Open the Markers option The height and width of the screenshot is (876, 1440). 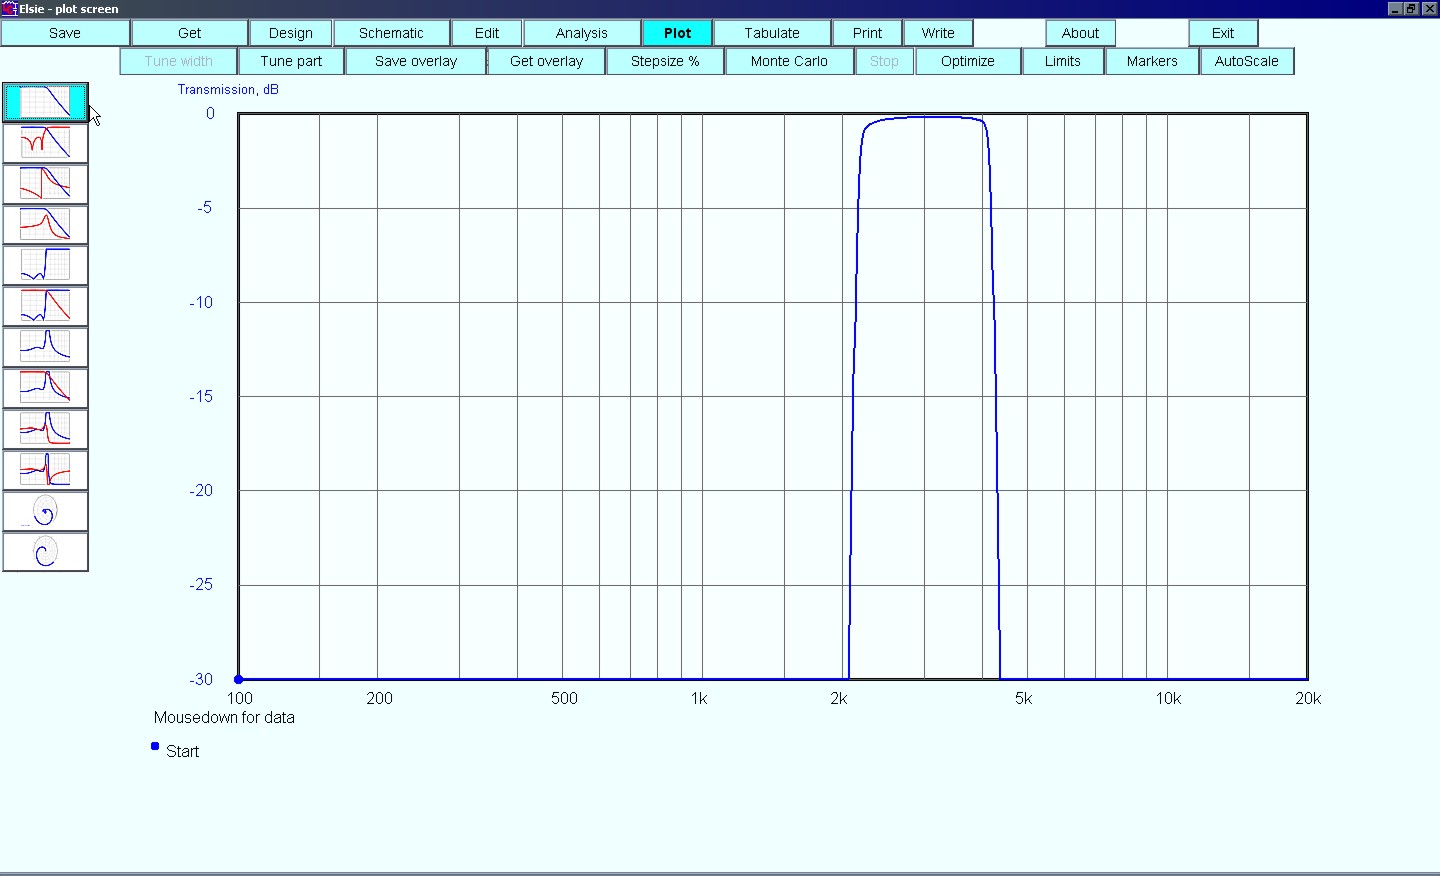click(x=1152, y=61)
